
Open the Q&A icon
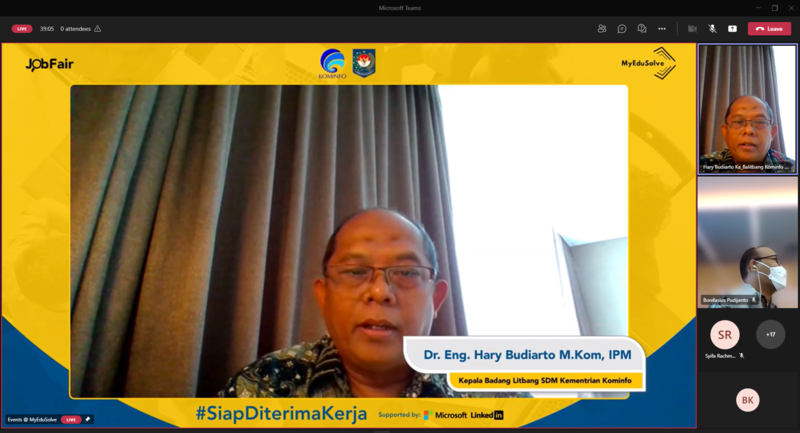click(x=642, y=29)
